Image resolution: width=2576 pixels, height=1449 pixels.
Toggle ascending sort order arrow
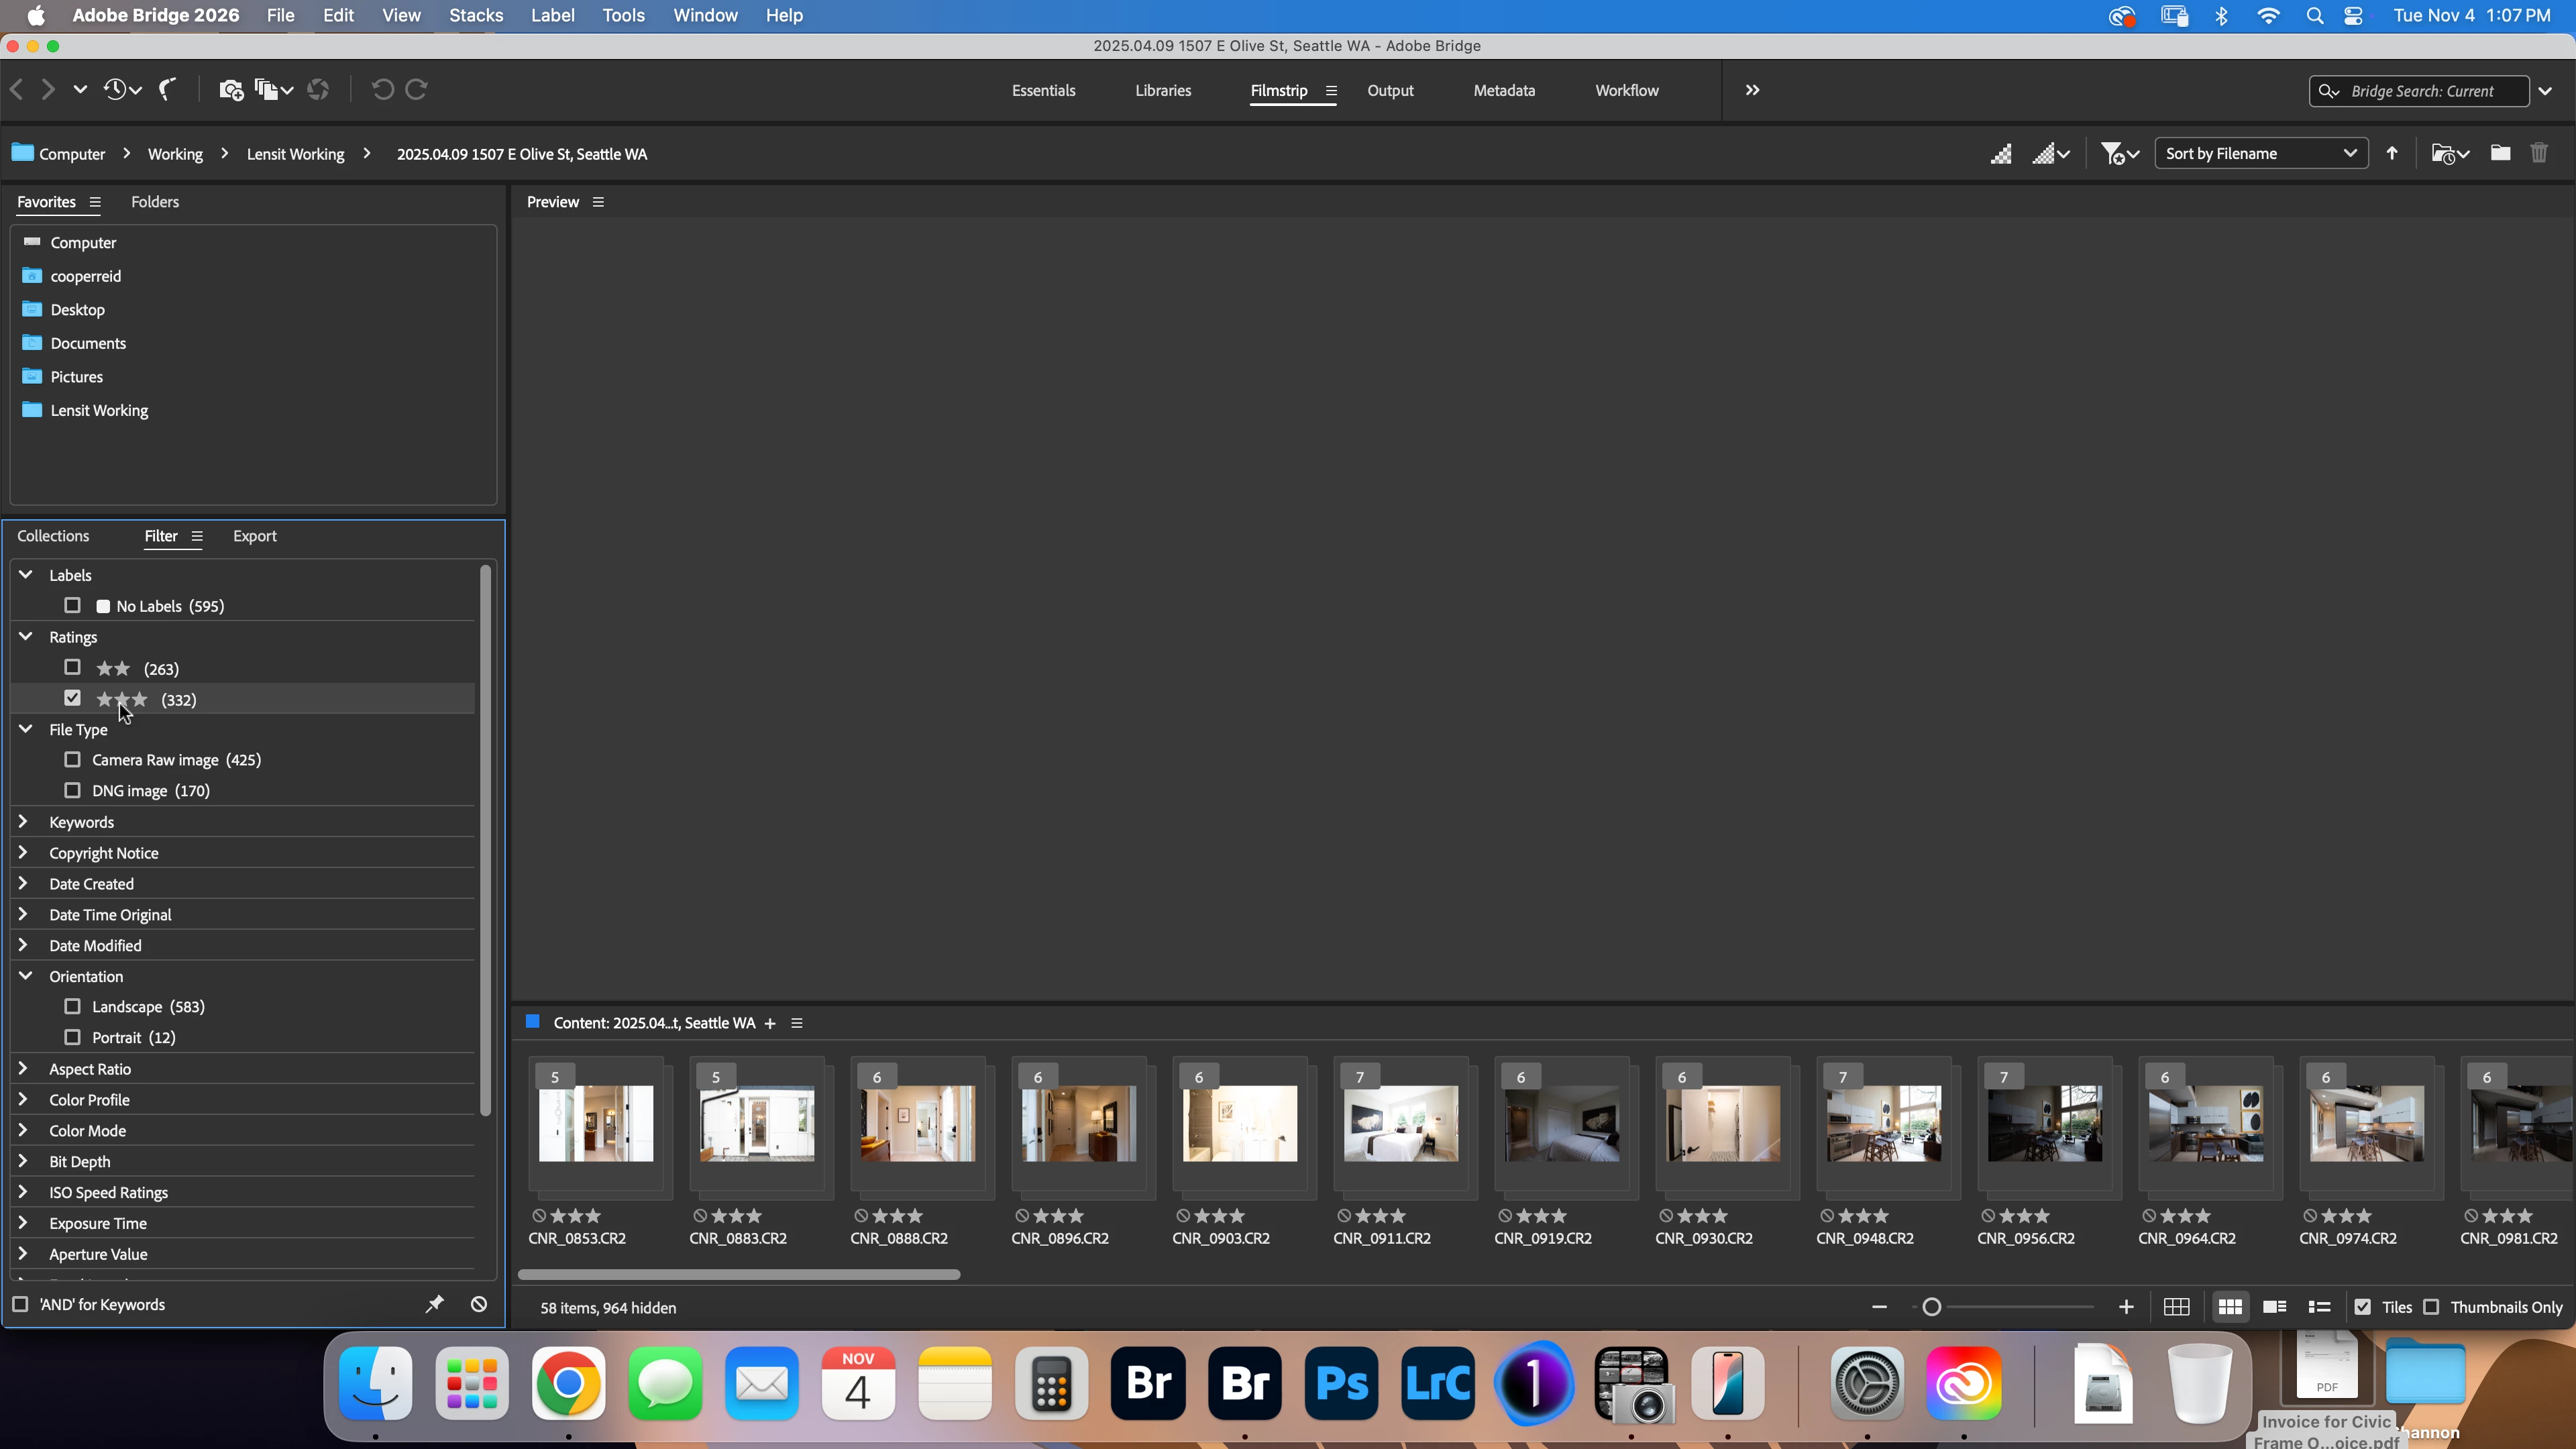click(x=2392, y=153)
